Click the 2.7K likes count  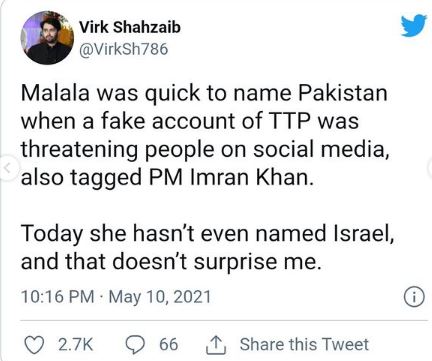[76, 345]
